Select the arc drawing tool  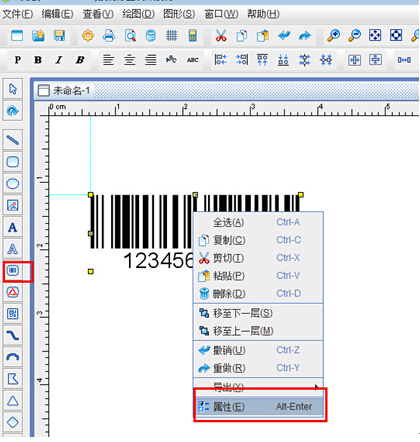pyautogui.click(x=13, y=357)
